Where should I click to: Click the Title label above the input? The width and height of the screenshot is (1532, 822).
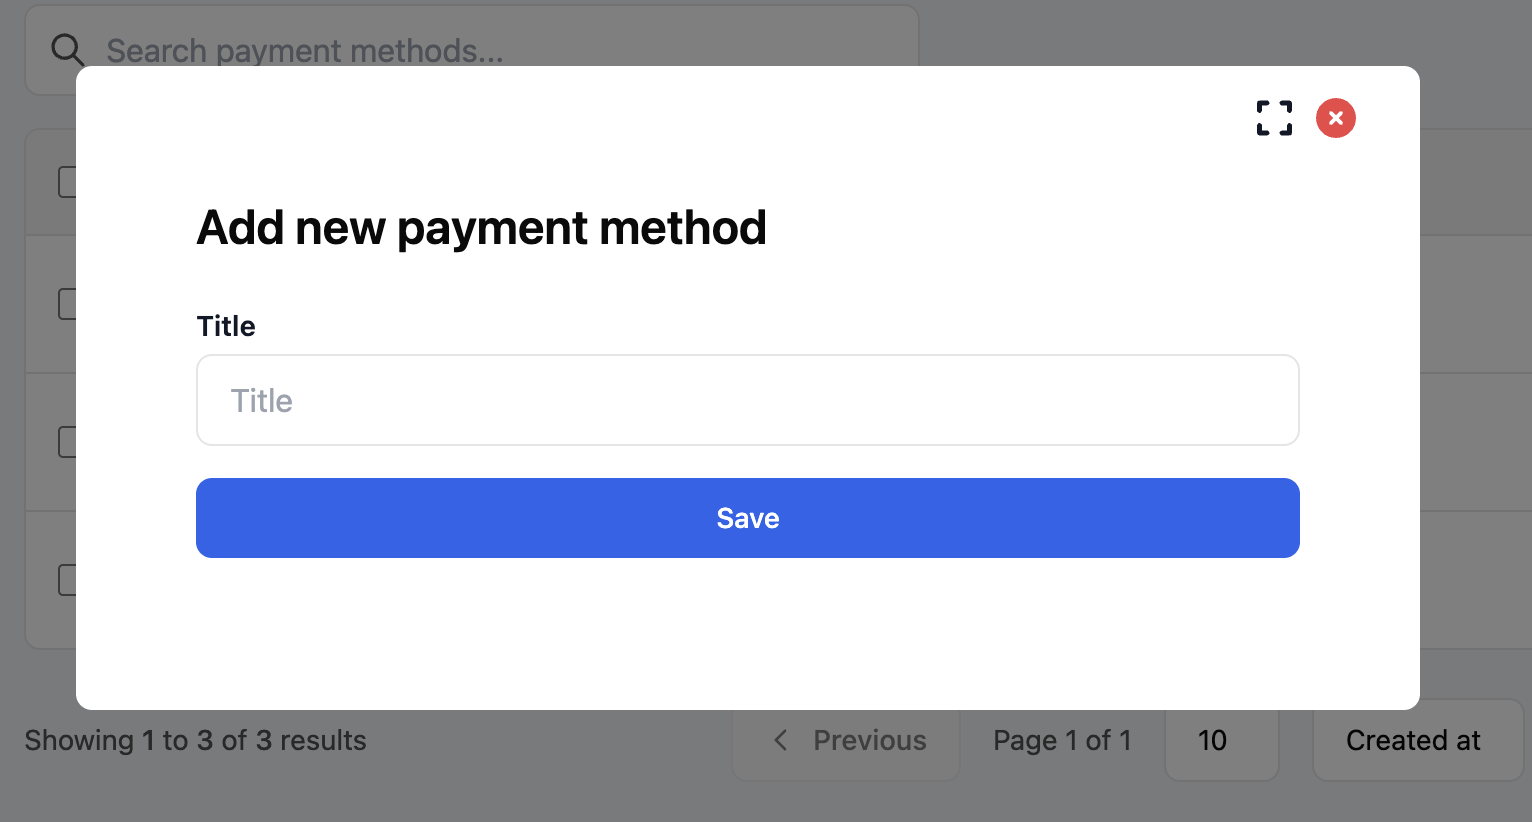pos(226,326)
